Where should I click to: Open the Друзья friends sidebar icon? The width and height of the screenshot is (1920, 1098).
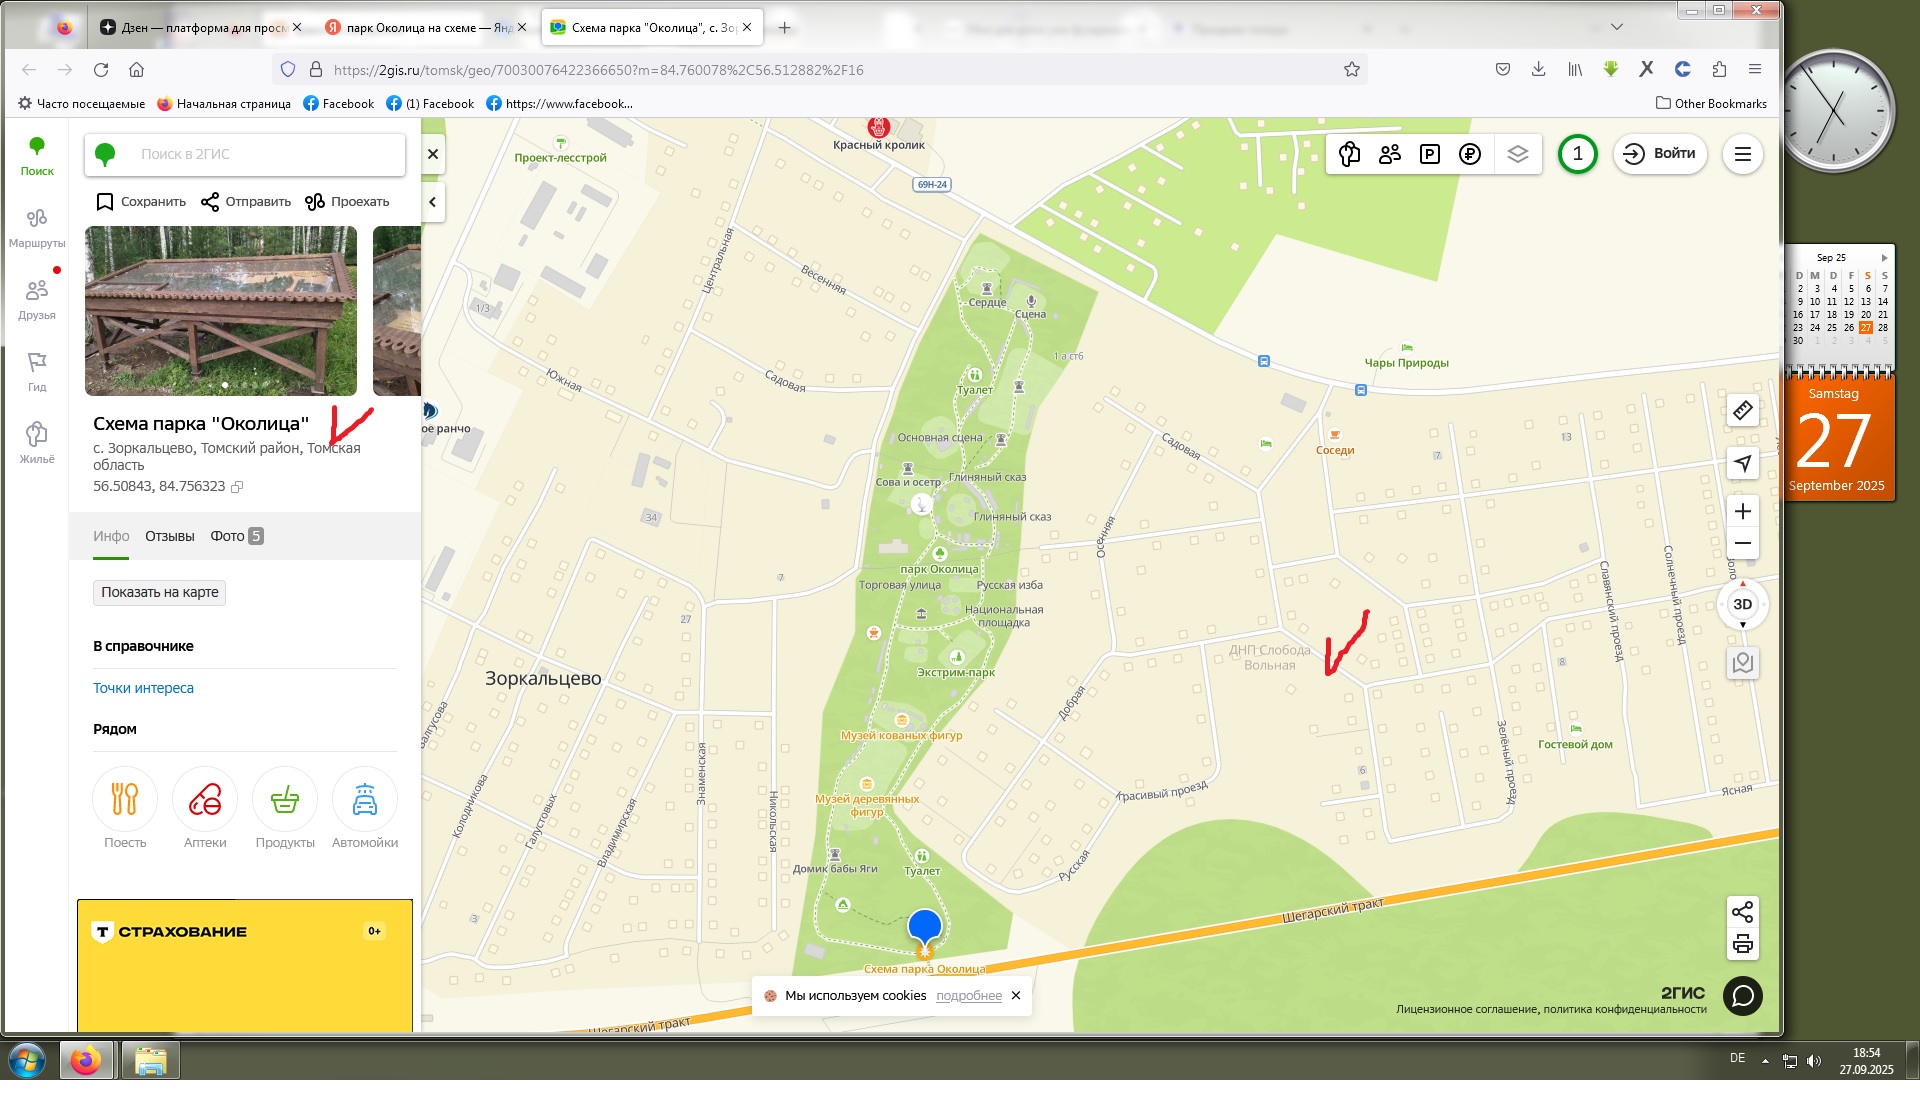[37, 299]
